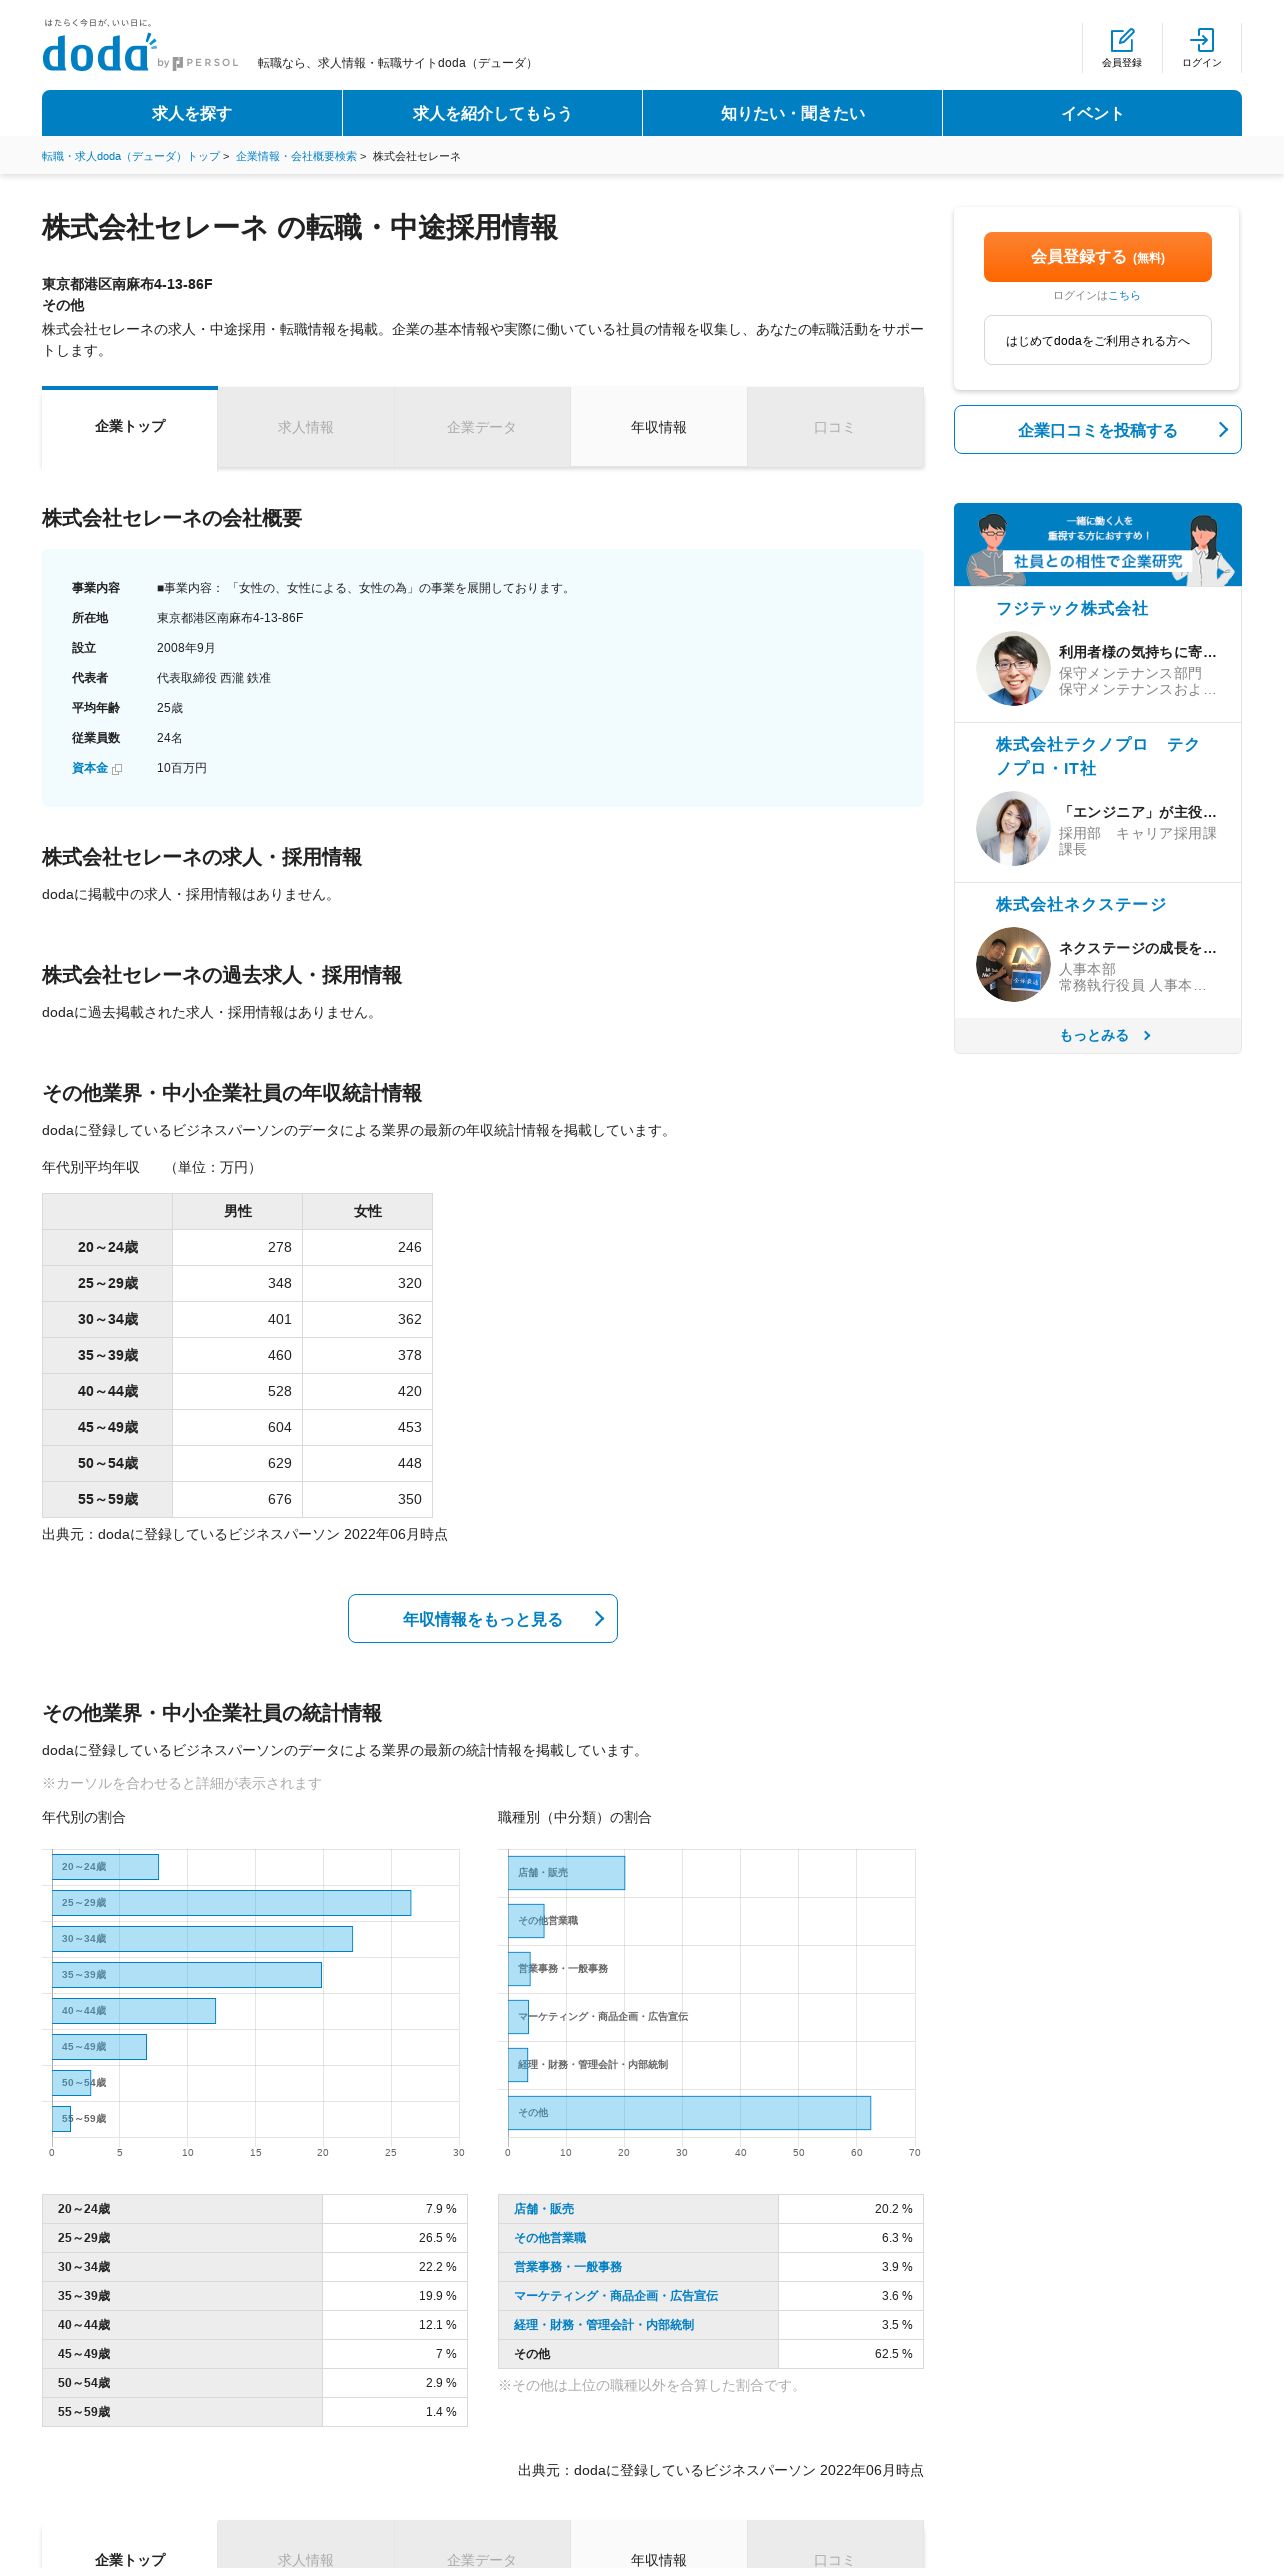Viewport: 1284px width, 2568px height.
Task: Select the upper 求人情報 tab
Action: pos(306,427)
